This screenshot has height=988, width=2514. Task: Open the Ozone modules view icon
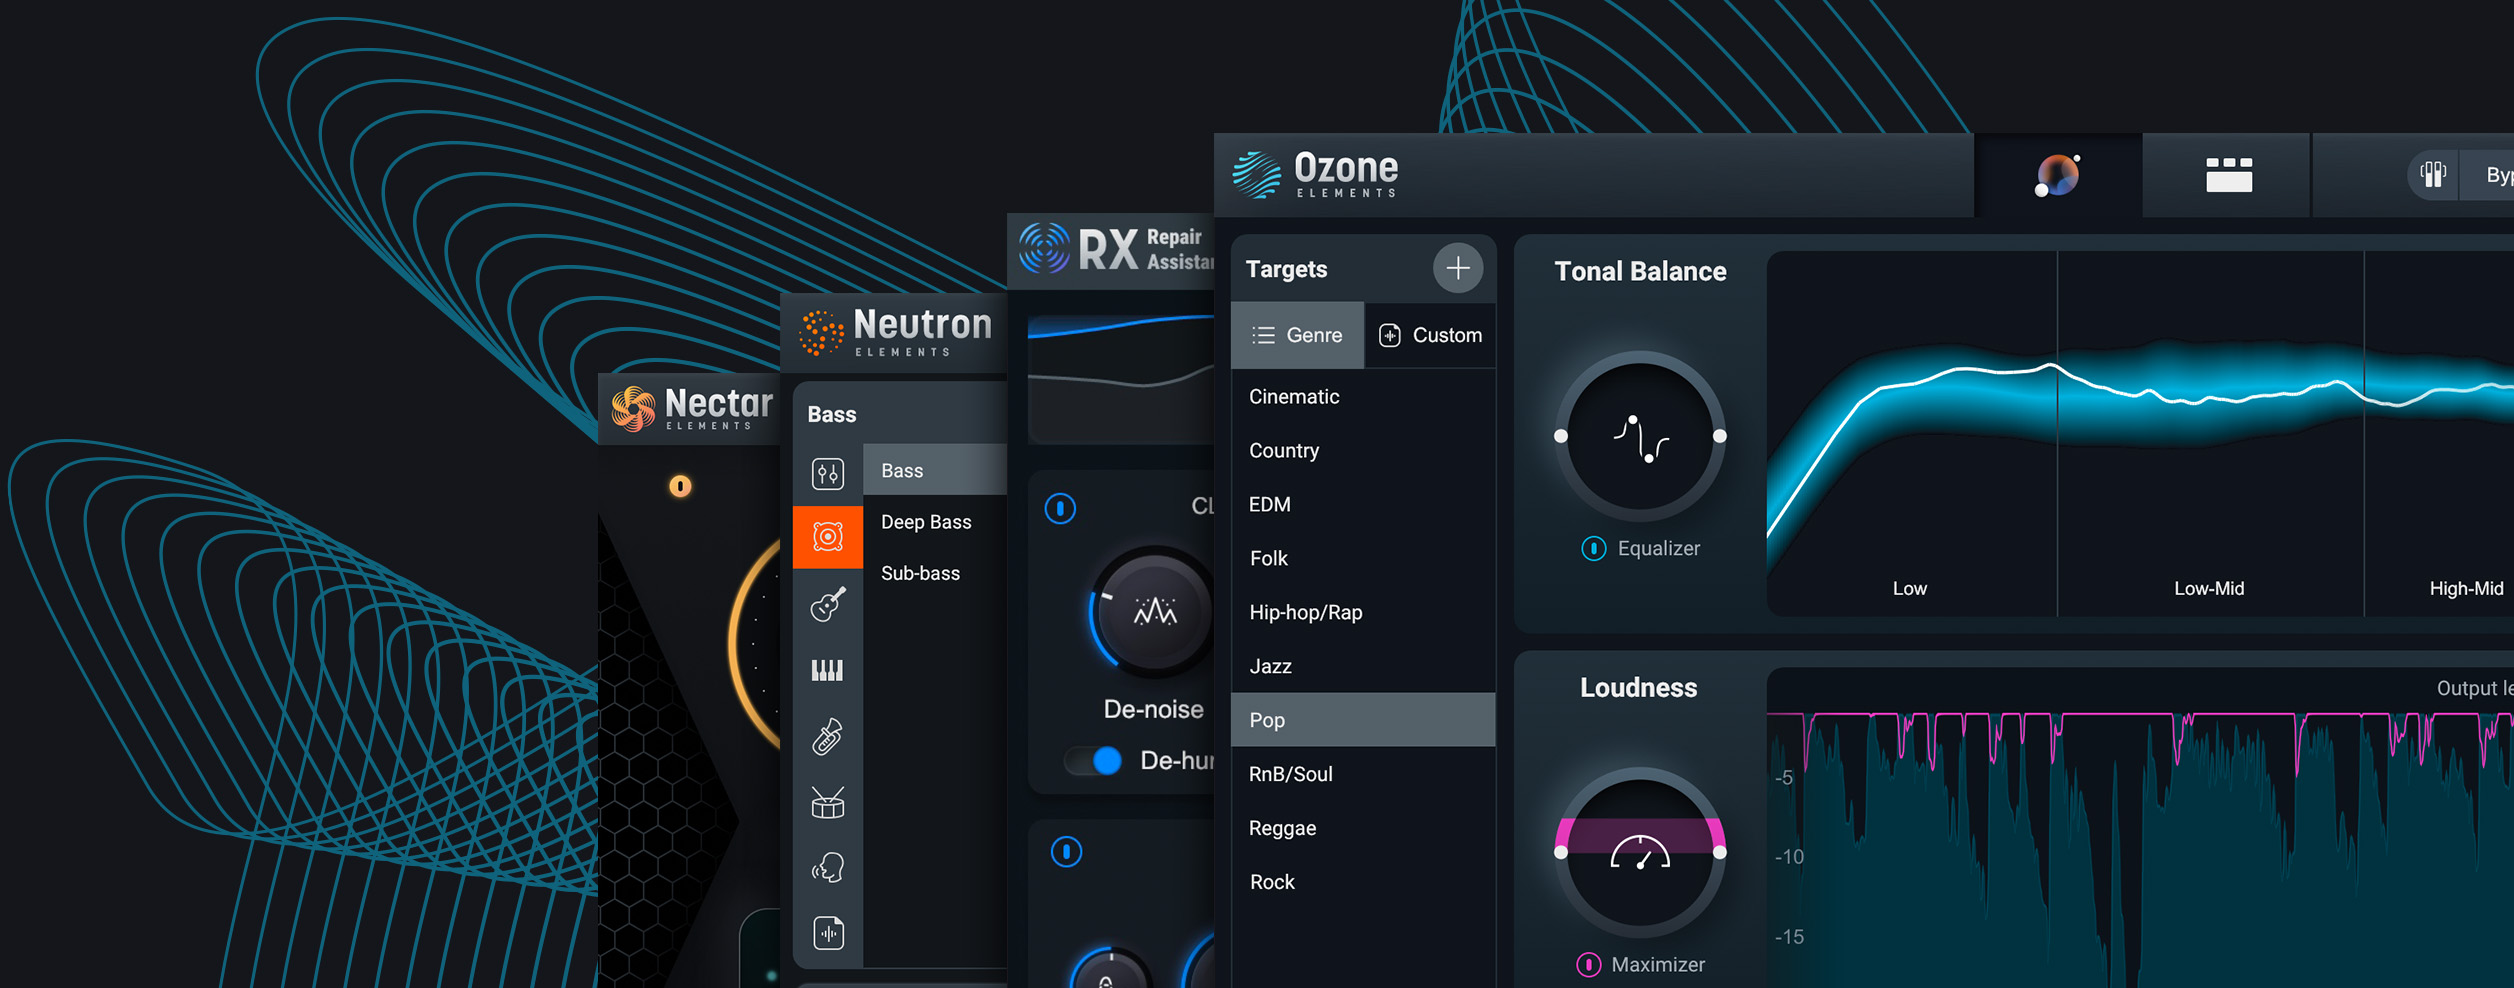(2228, 175)
